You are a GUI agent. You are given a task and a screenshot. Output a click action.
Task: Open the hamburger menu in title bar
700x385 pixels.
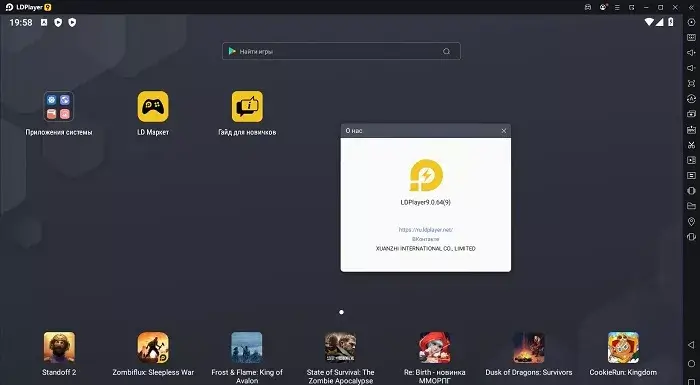point(617,7)
